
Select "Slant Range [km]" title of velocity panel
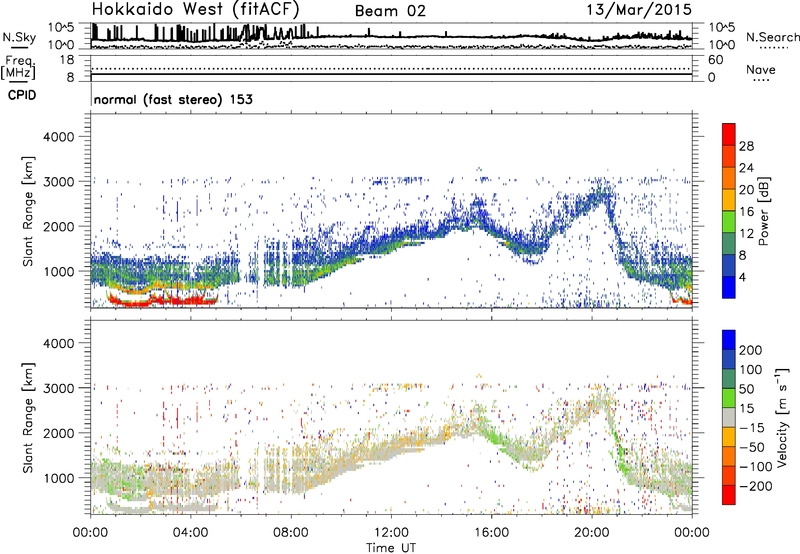point(28,417)
